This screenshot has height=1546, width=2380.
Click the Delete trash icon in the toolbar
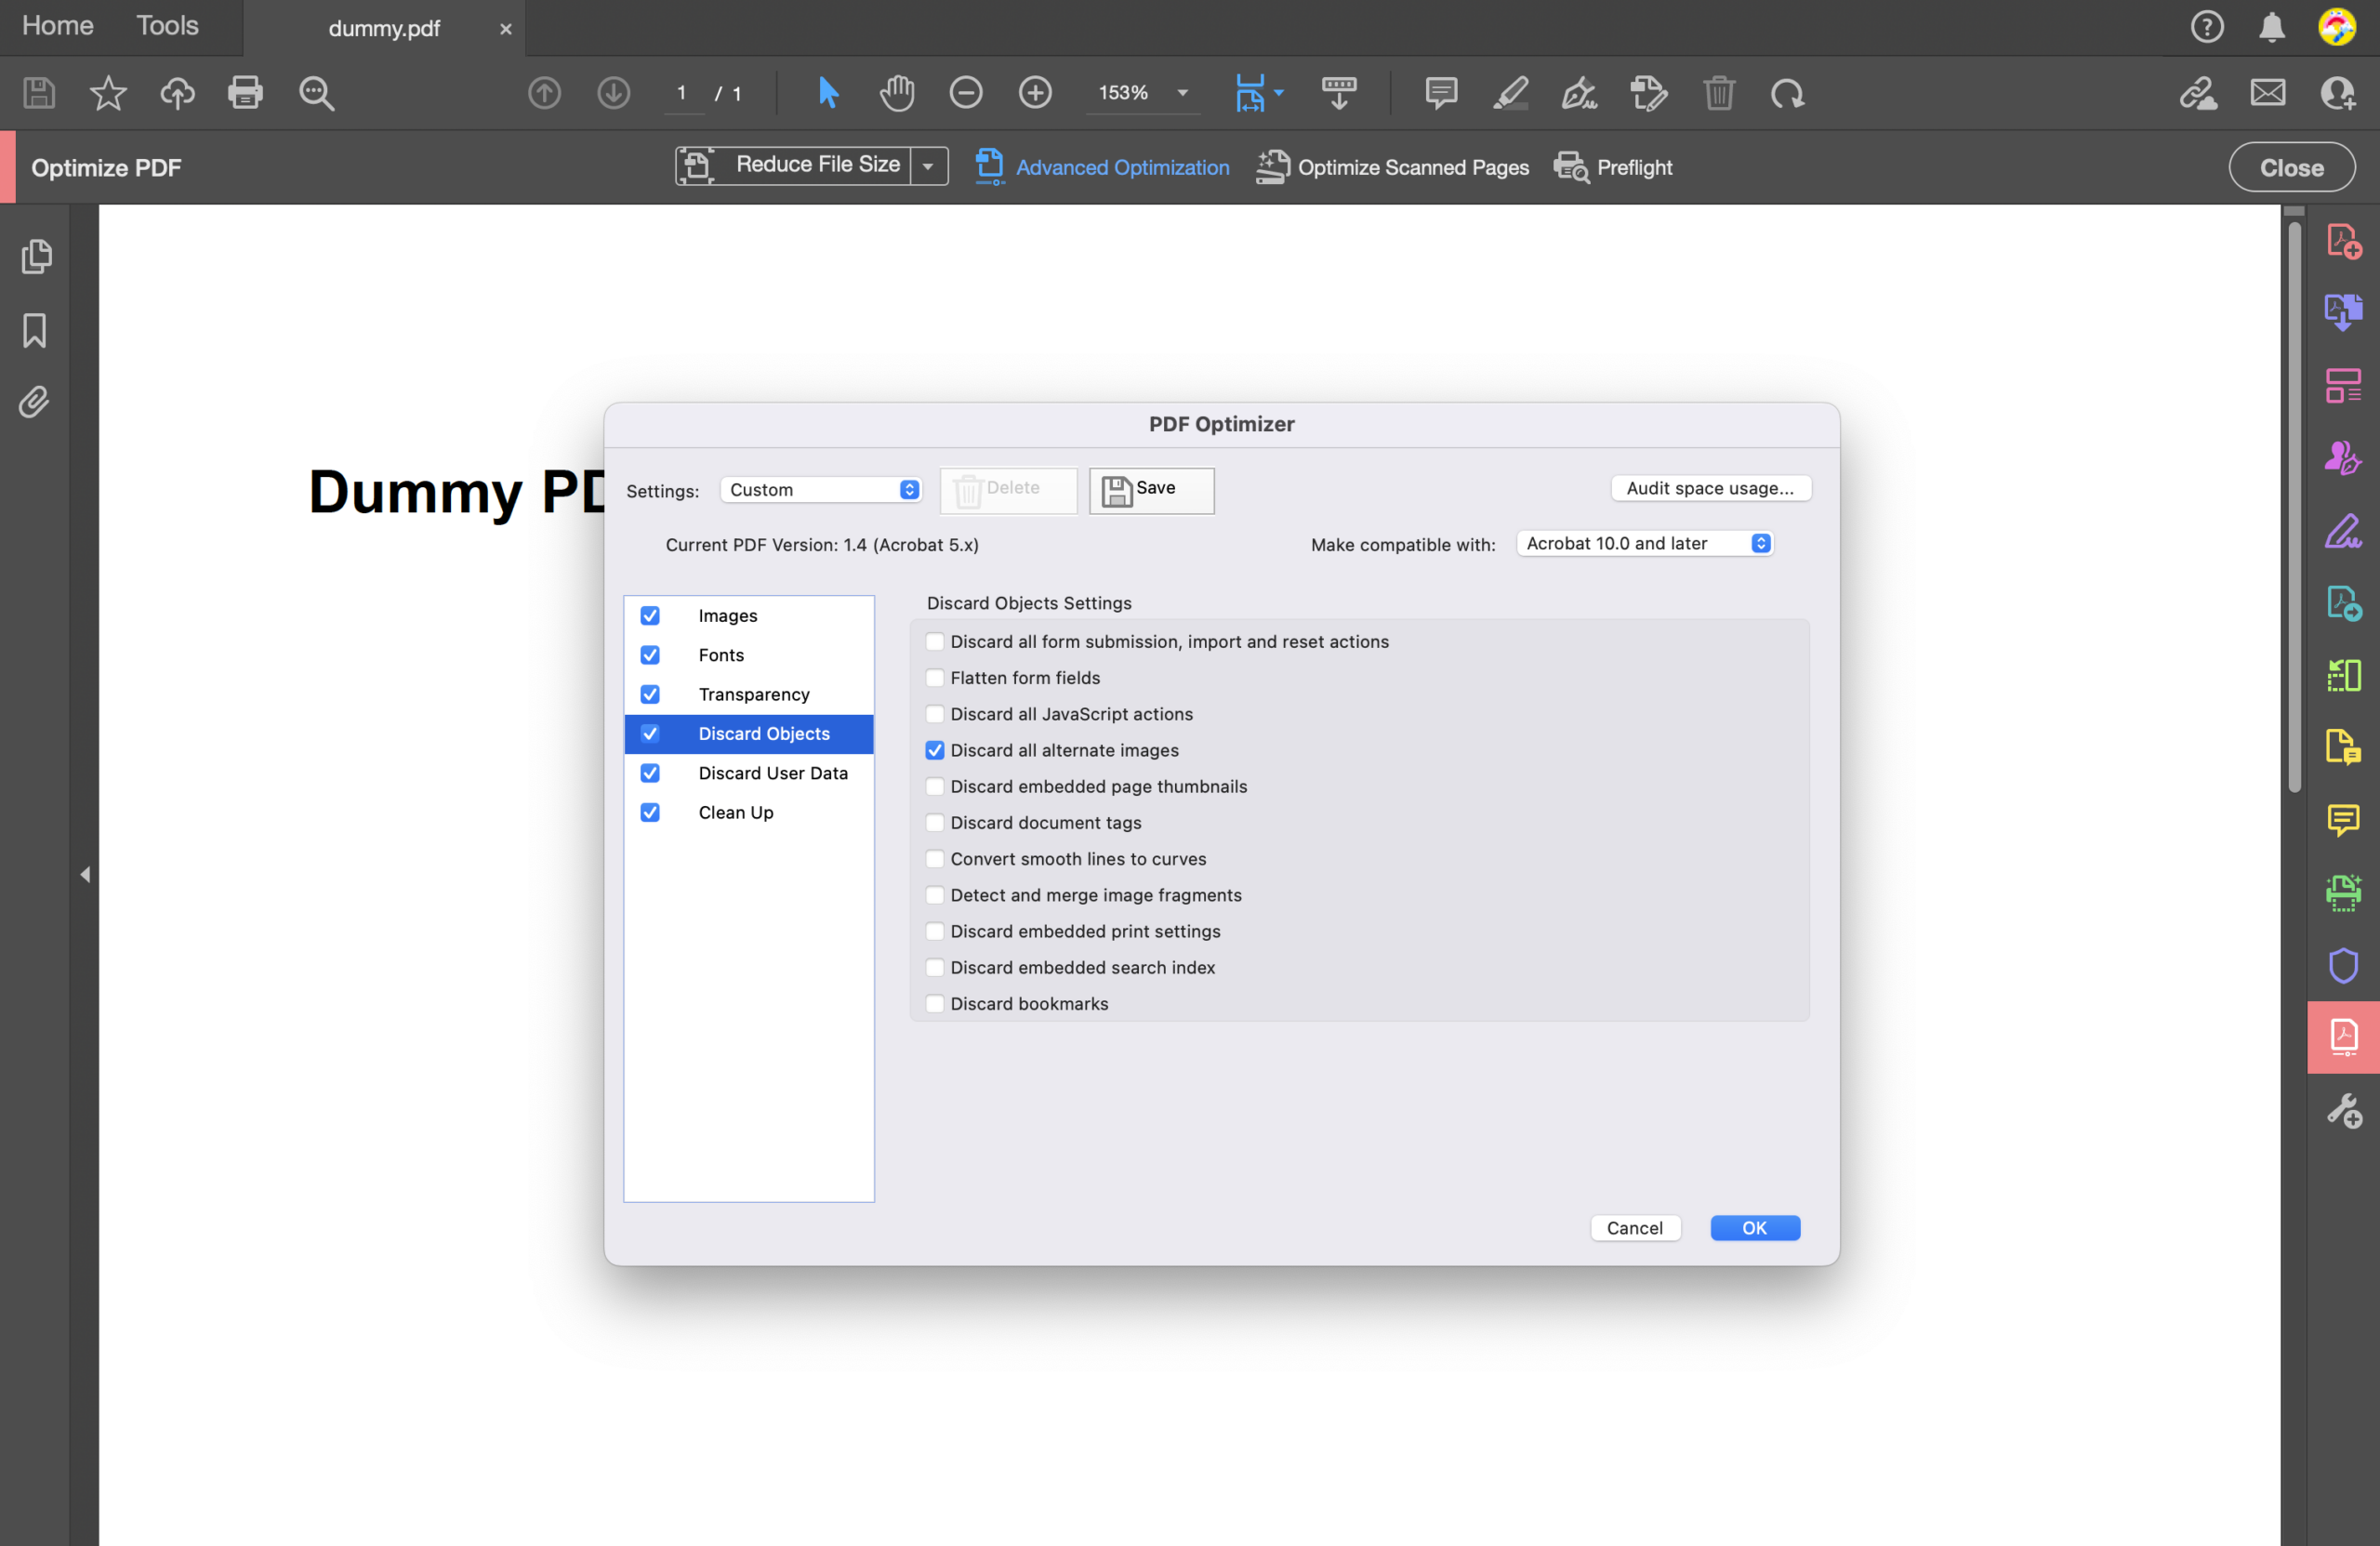pos(1718,93)
